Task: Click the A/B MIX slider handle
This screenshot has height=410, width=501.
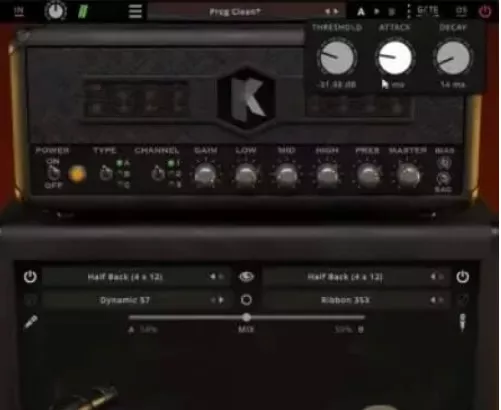Action: (x=246, y=317)
